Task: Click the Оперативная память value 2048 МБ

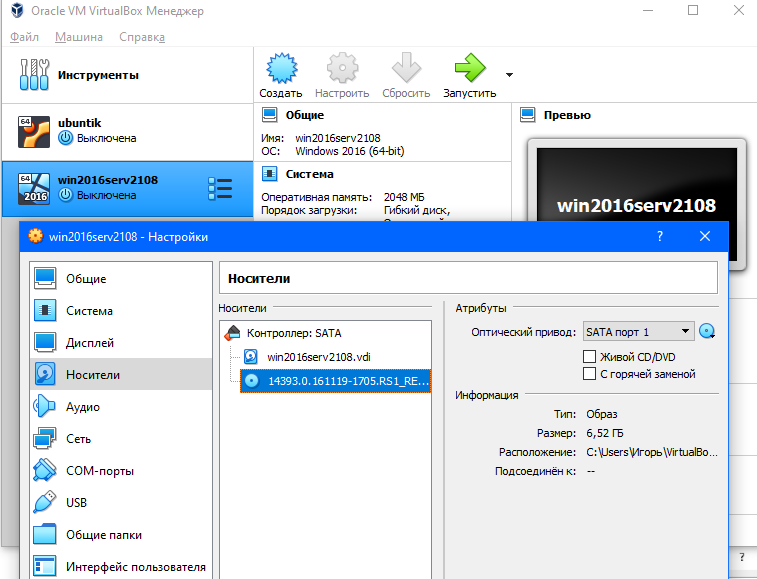Action: [404, 197]
